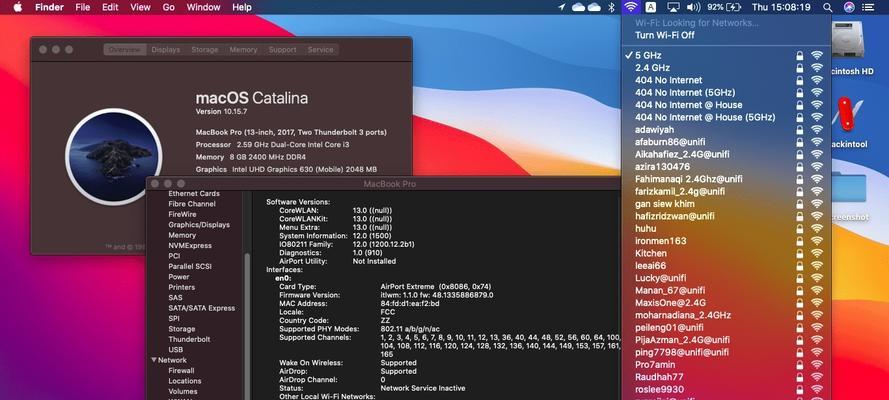The image size is (889, 400).
Task: Select Parallel SCSI in the sidebar
Action: (190, 266)
